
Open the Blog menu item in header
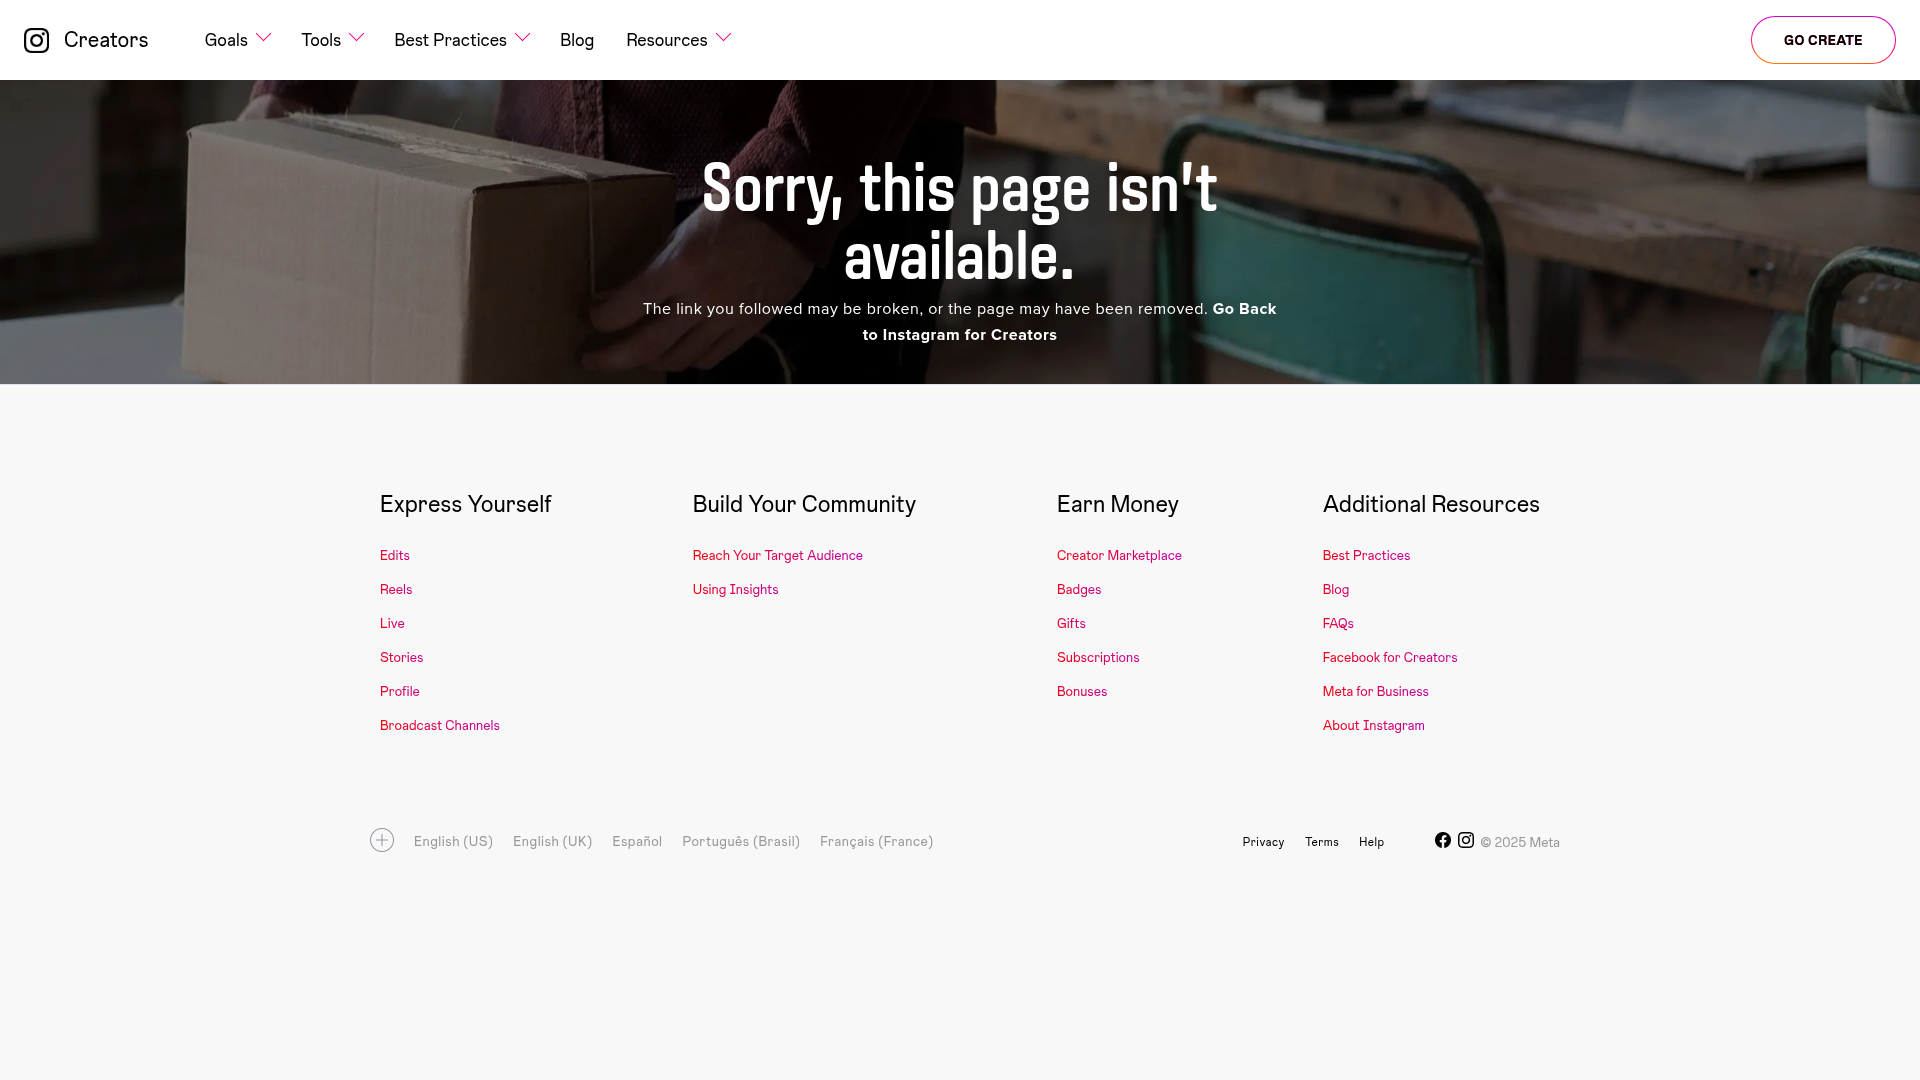(577, 39)
